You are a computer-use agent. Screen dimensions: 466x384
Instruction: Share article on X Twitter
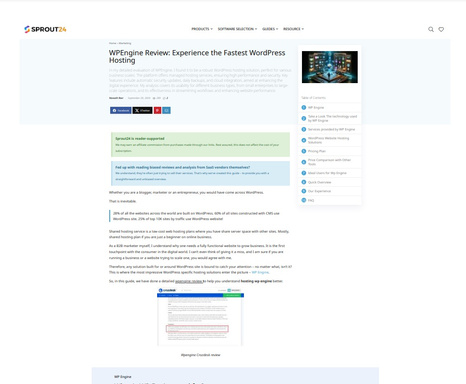click(142, 110)
